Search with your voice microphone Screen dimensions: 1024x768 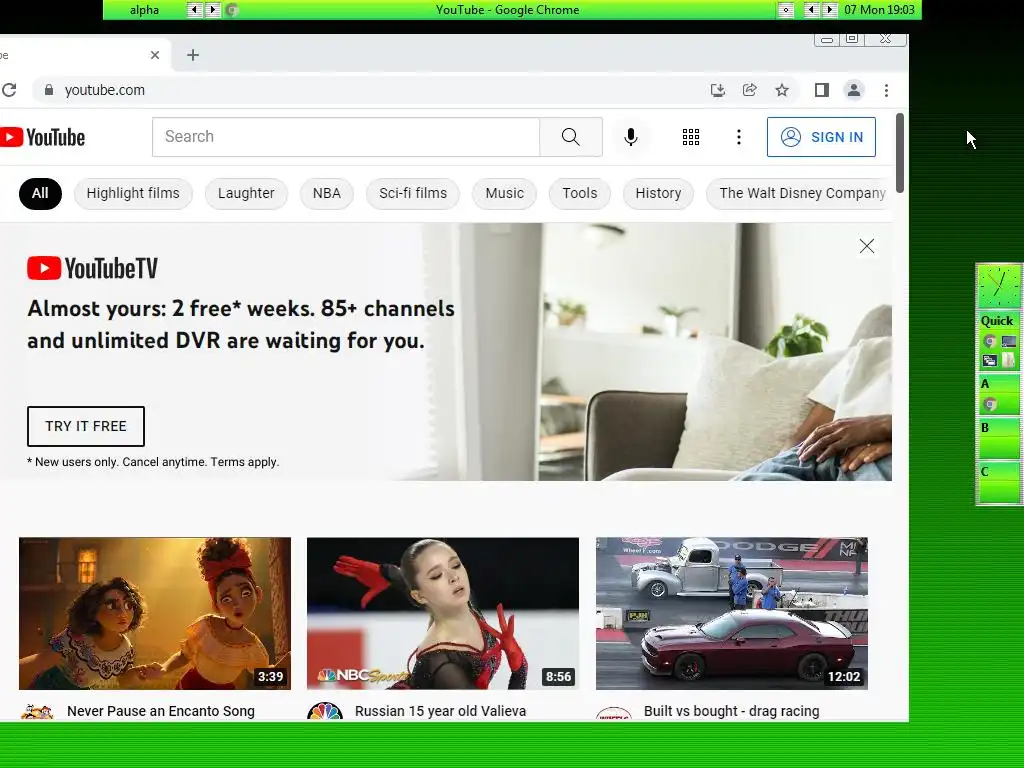coord(630,136)
